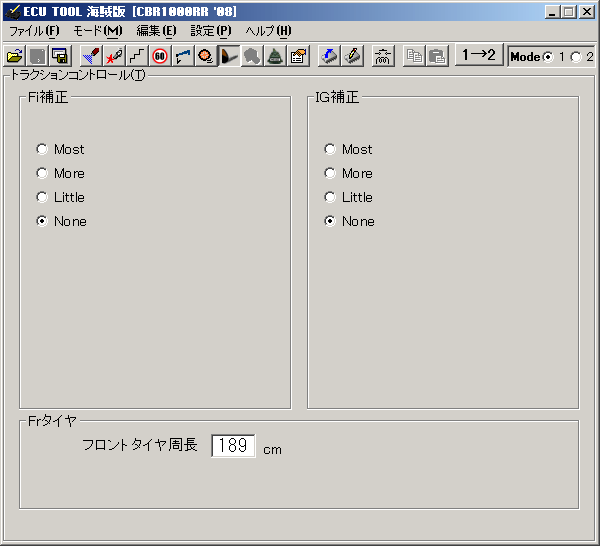Open a file with the folder icon

click(15, 56)
